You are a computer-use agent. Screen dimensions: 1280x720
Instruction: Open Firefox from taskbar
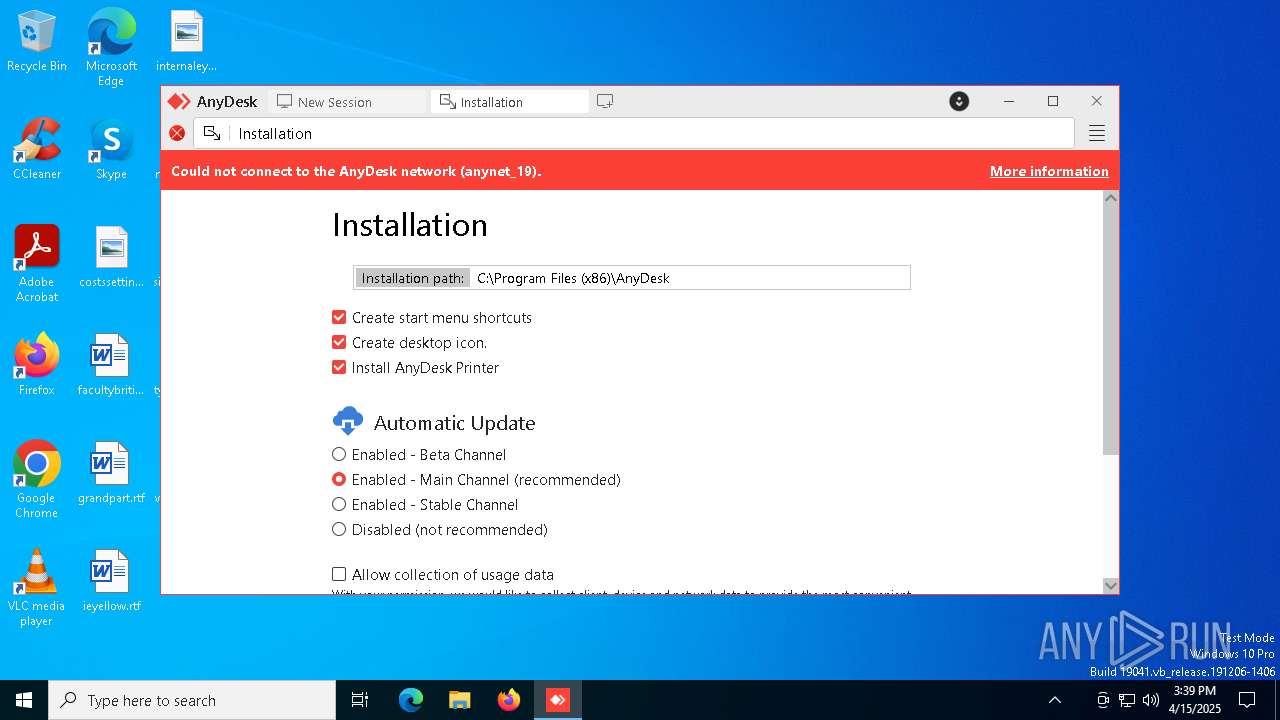click(509, 700)
